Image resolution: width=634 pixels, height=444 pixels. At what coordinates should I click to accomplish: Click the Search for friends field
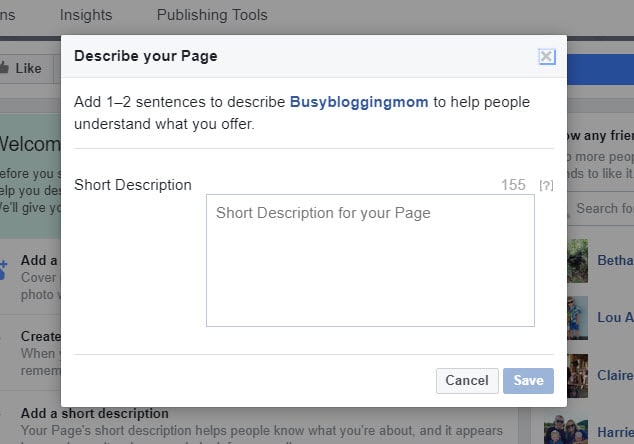point(601,208)
